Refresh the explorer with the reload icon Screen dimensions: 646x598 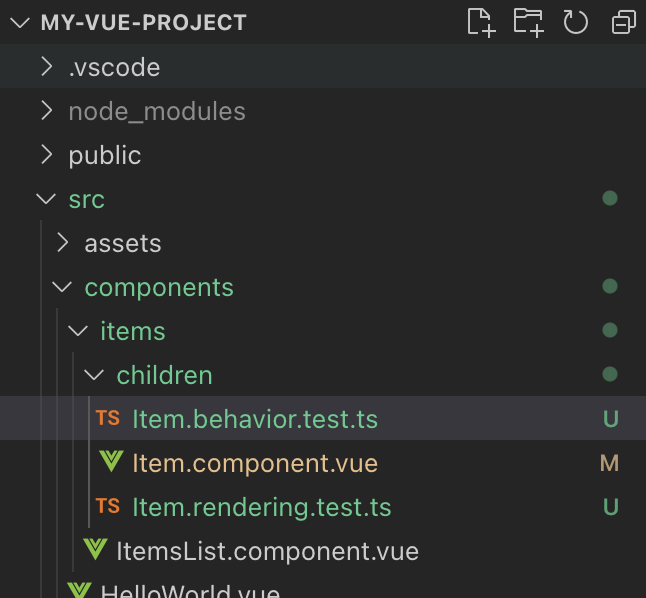(x=576, y=22)
